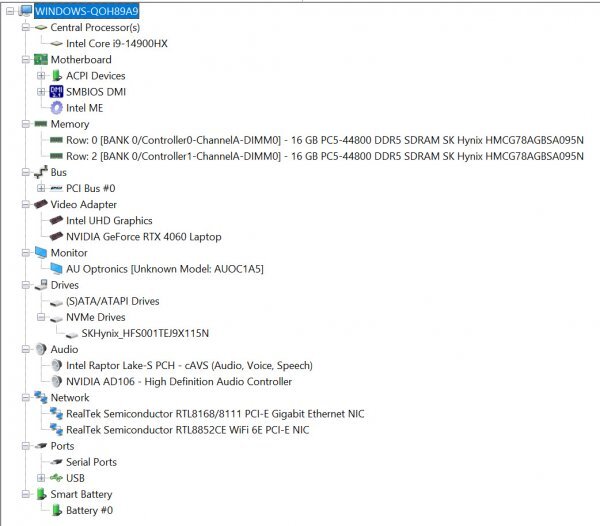Screen dimensions: 600x526
Task: Click the green board icon beside Motherboard
Action: 41,60
